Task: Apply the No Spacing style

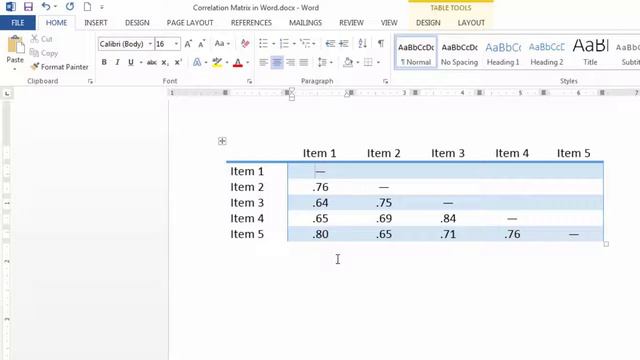Action: [x=459, y=52]
